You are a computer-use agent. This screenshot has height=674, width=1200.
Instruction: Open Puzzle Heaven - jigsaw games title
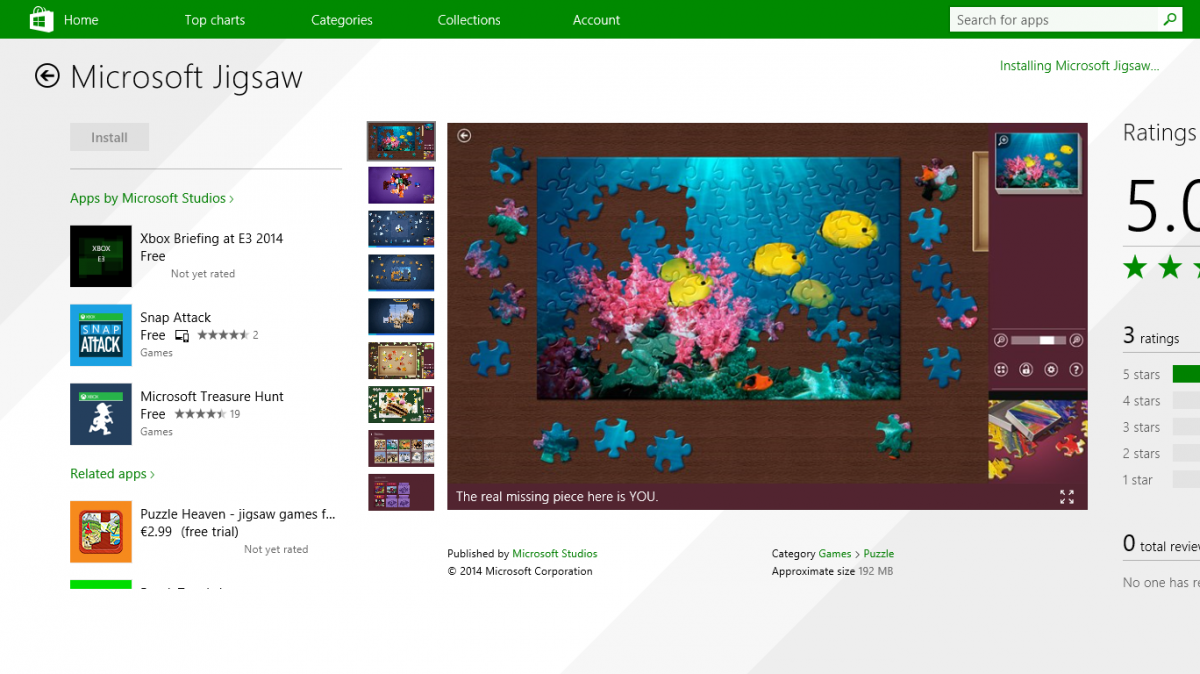click(238, 514)
